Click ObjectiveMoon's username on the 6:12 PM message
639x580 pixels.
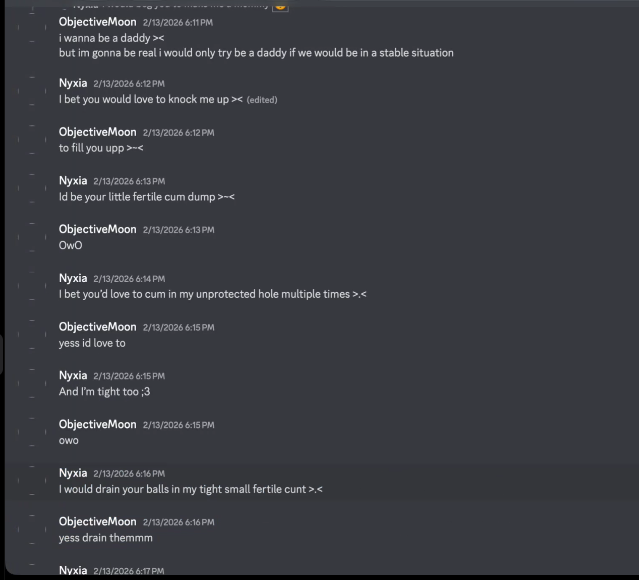pyautogui.click(x=97, y=132)
